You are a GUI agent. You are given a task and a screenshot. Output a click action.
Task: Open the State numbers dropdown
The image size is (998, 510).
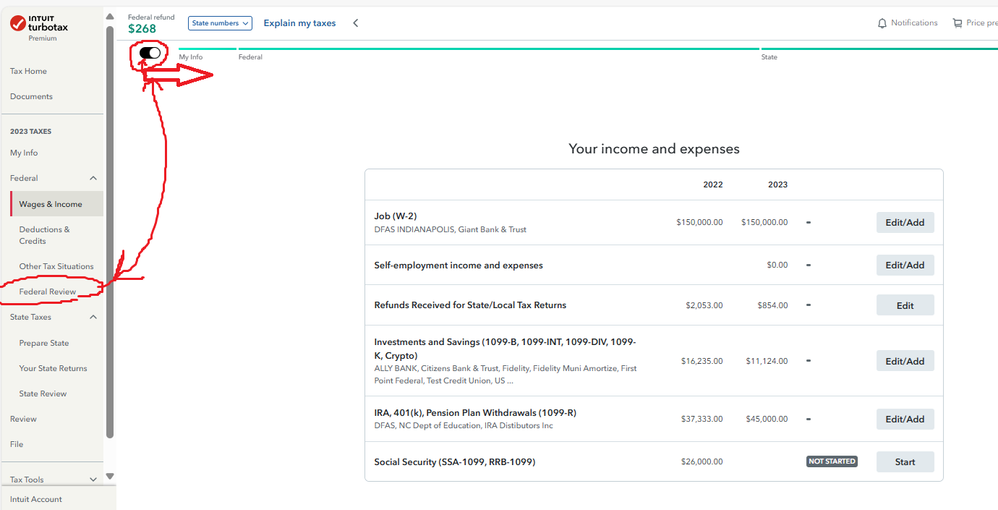pos(220,23)
